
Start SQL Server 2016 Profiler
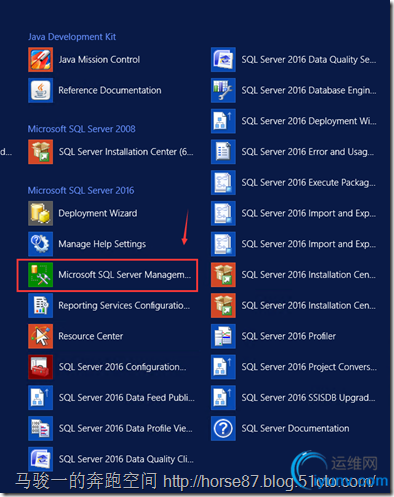click(x=273, y=336)
